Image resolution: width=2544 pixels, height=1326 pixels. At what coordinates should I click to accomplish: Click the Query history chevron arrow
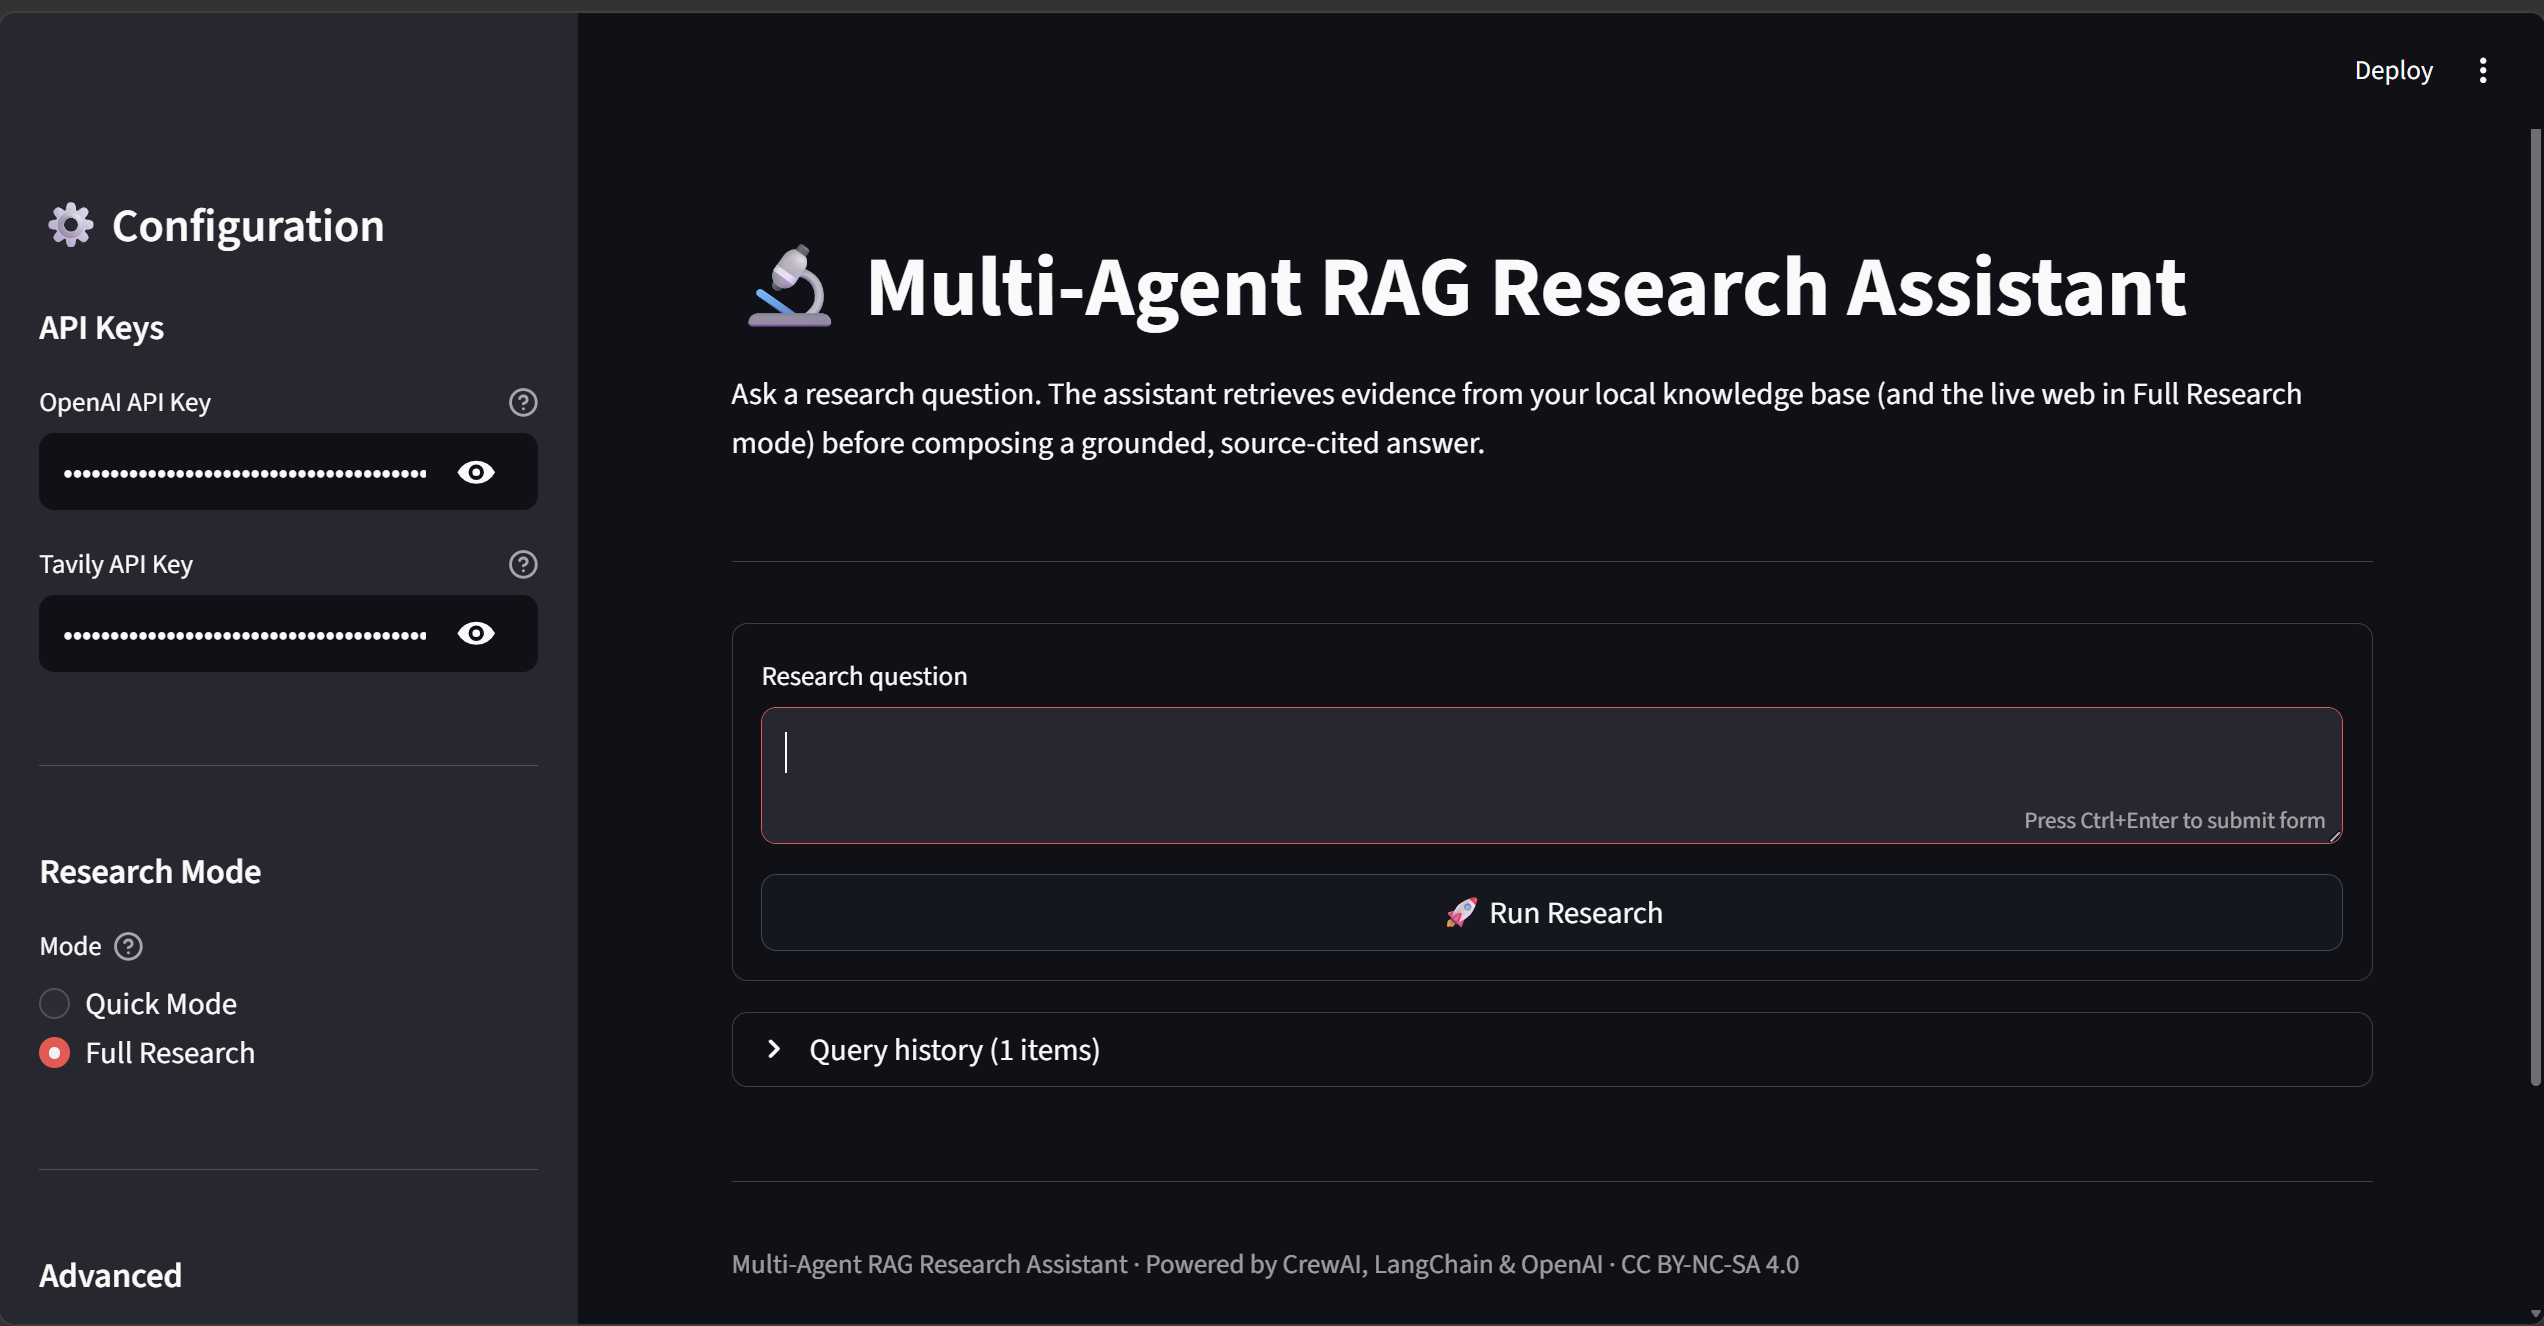coord(774,1049)
